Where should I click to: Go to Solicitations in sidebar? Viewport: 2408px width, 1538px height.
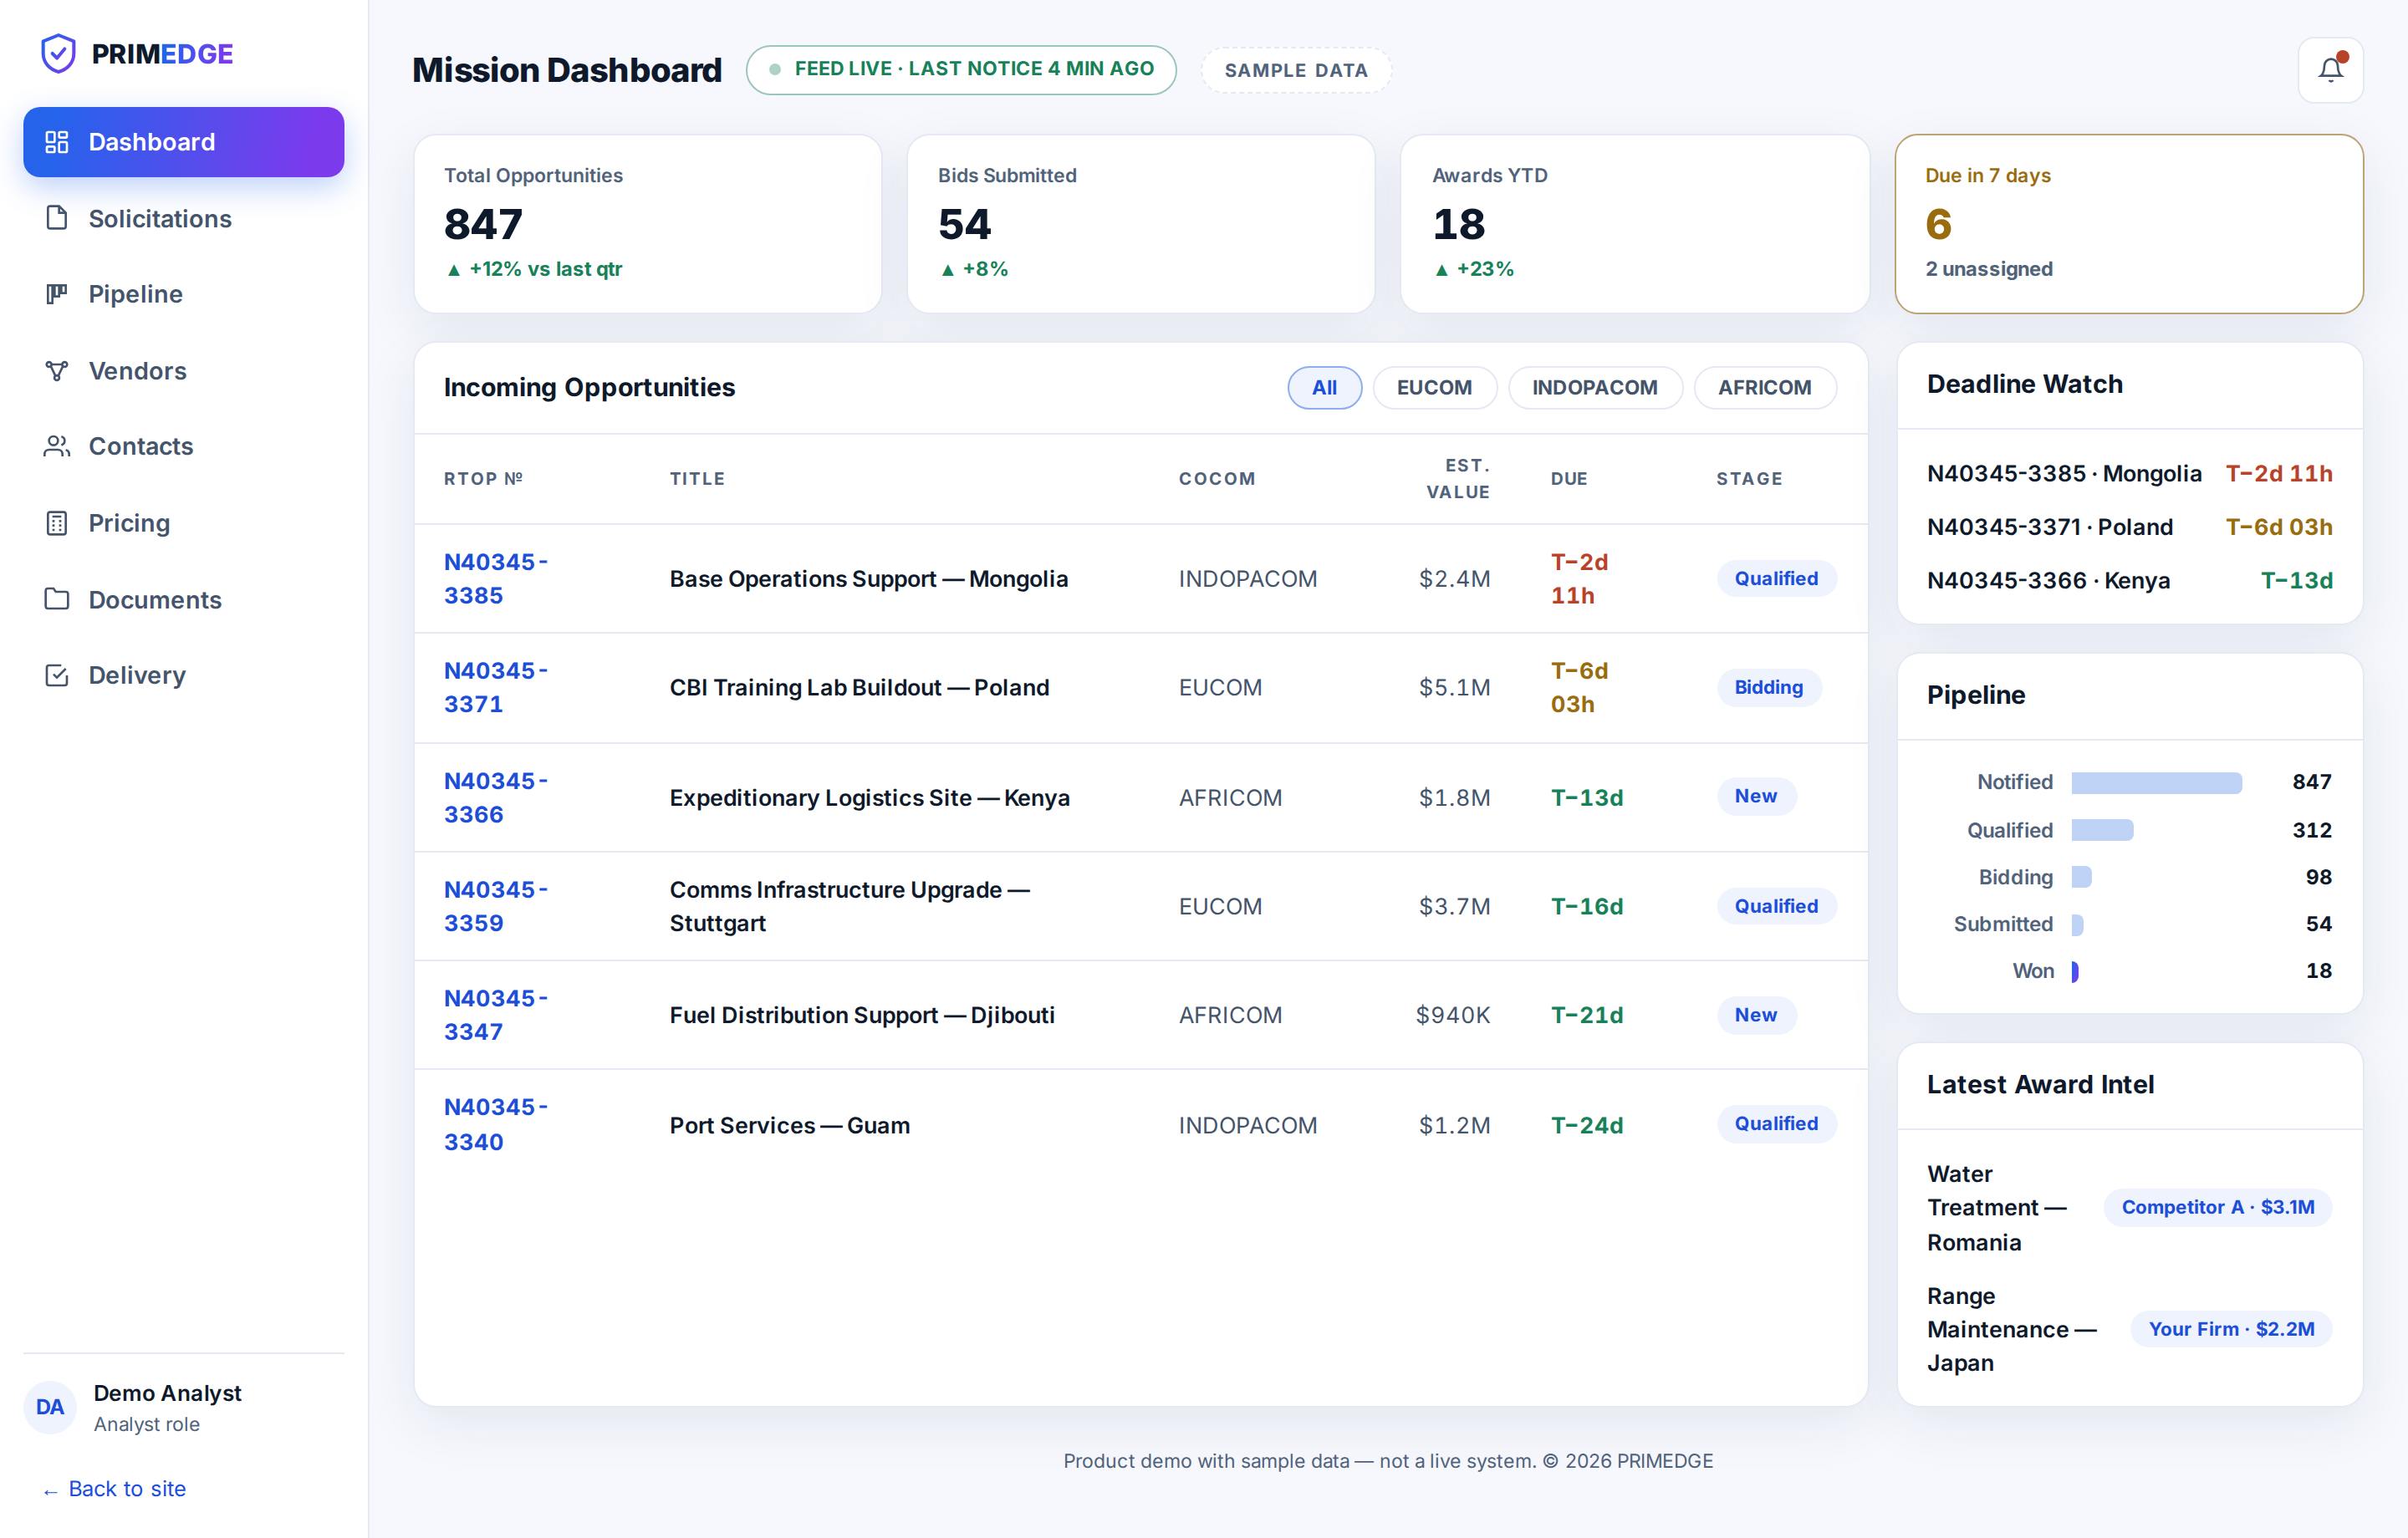pyautogui.click(x=184, y=218)
